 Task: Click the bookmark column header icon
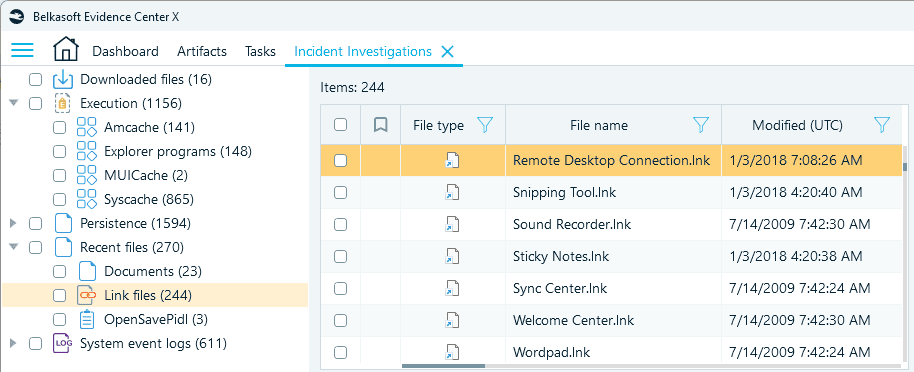click(x=381, y=125)
